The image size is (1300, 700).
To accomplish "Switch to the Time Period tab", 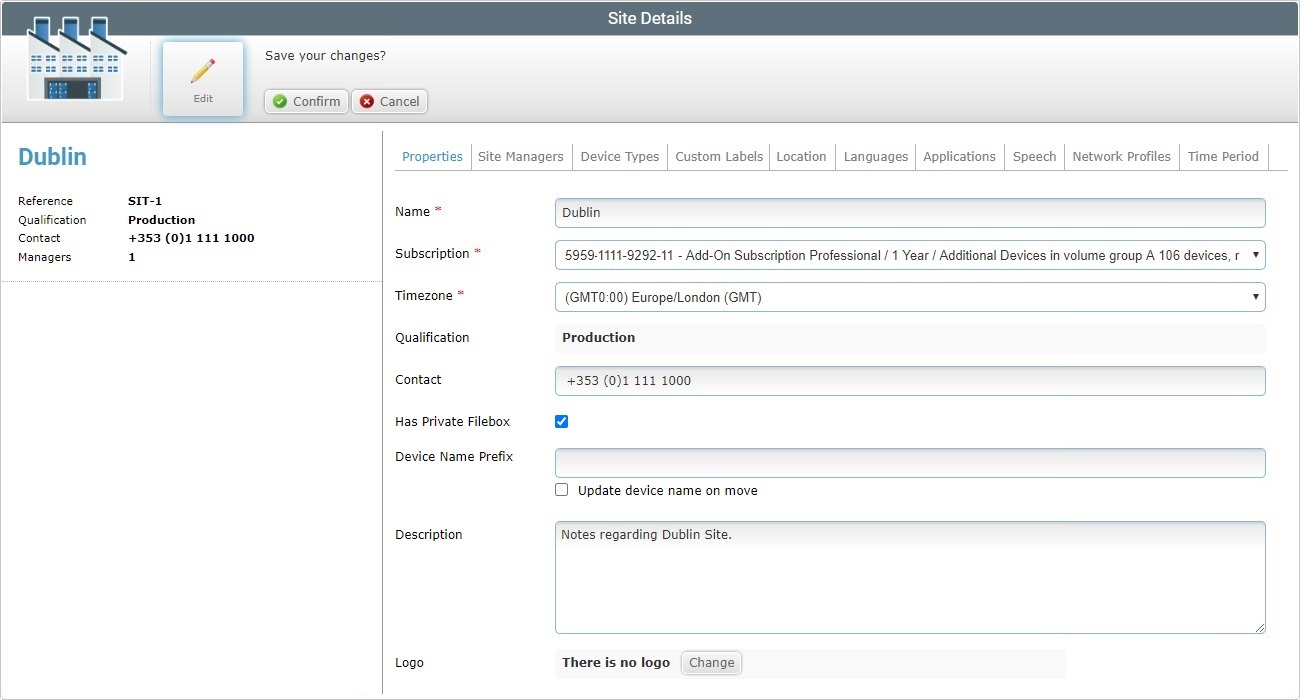I will pyautogui.click(x=1223, y=156).
